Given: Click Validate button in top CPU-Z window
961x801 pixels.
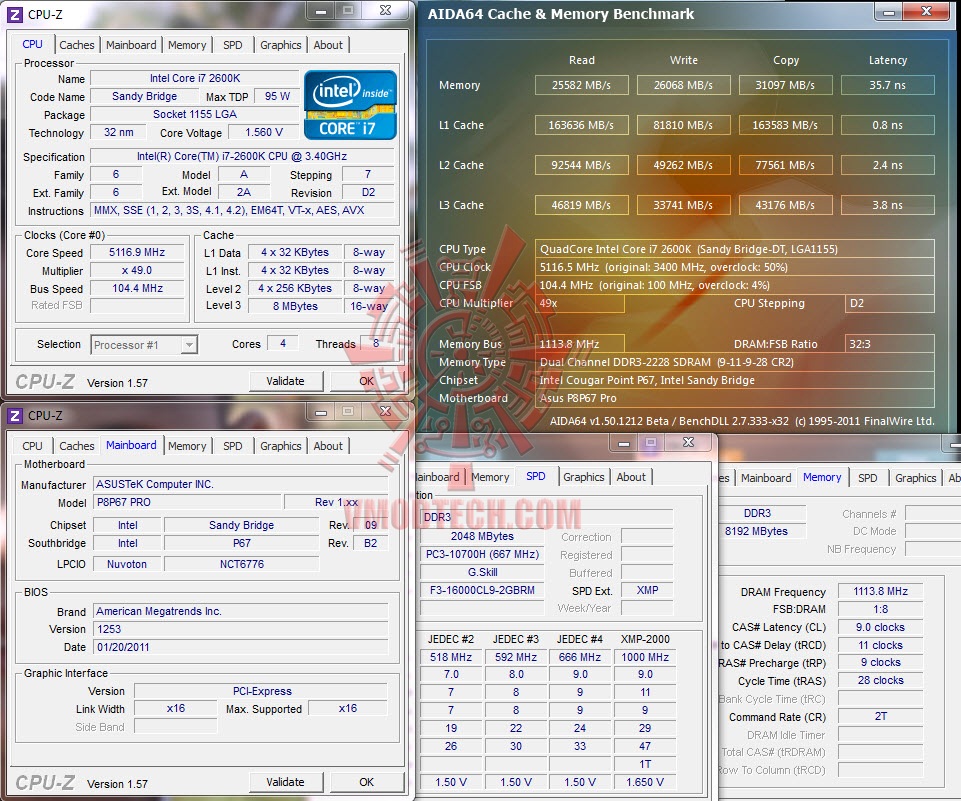Looking at the screenshot, I should tap(286, 381).
